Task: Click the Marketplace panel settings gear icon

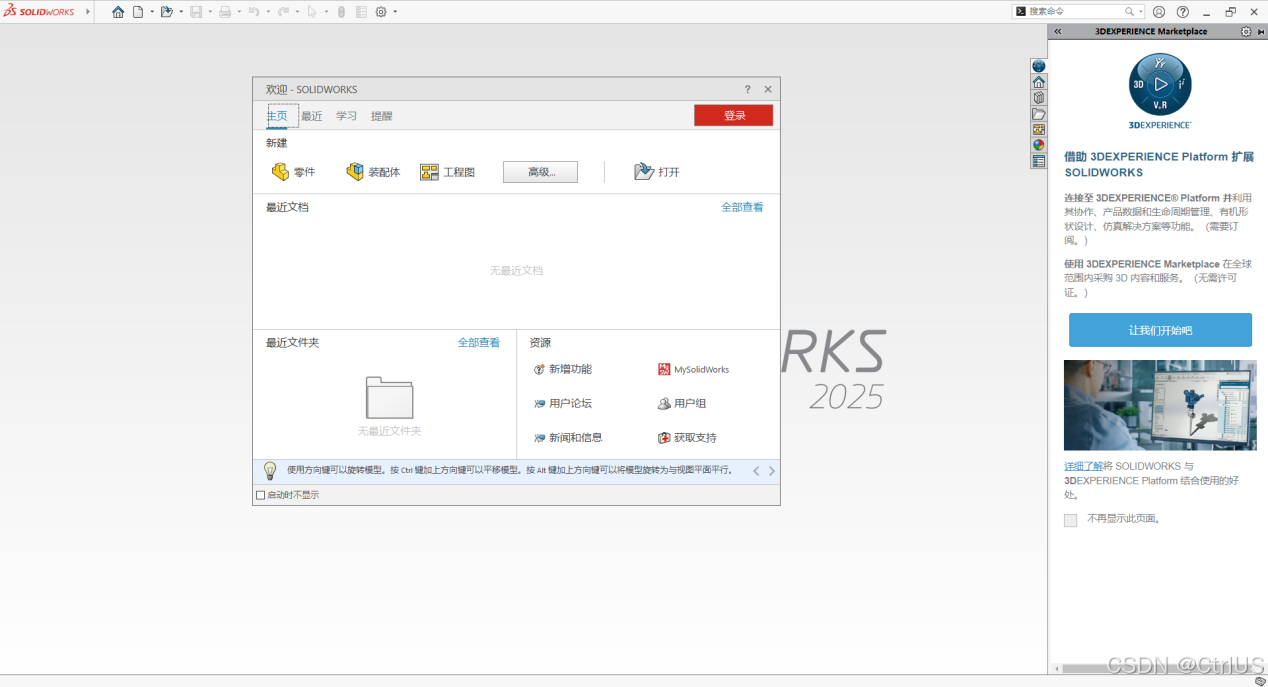Action: pyautogui.click(x=1246, y=32)
